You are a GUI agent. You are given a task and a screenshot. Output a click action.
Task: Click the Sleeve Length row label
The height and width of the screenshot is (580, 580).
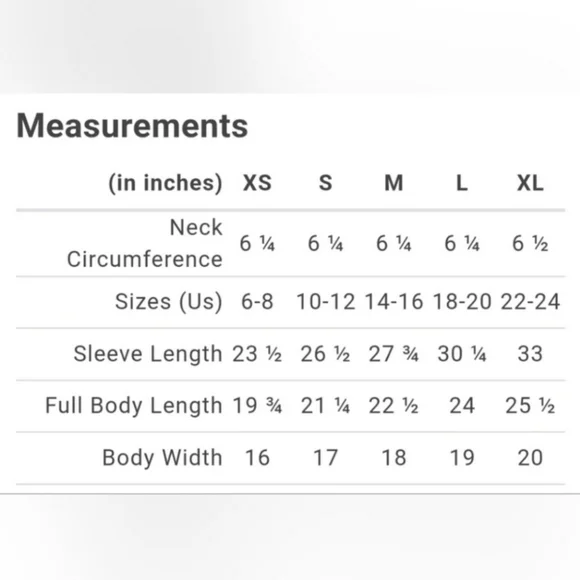tap(148, 354)
